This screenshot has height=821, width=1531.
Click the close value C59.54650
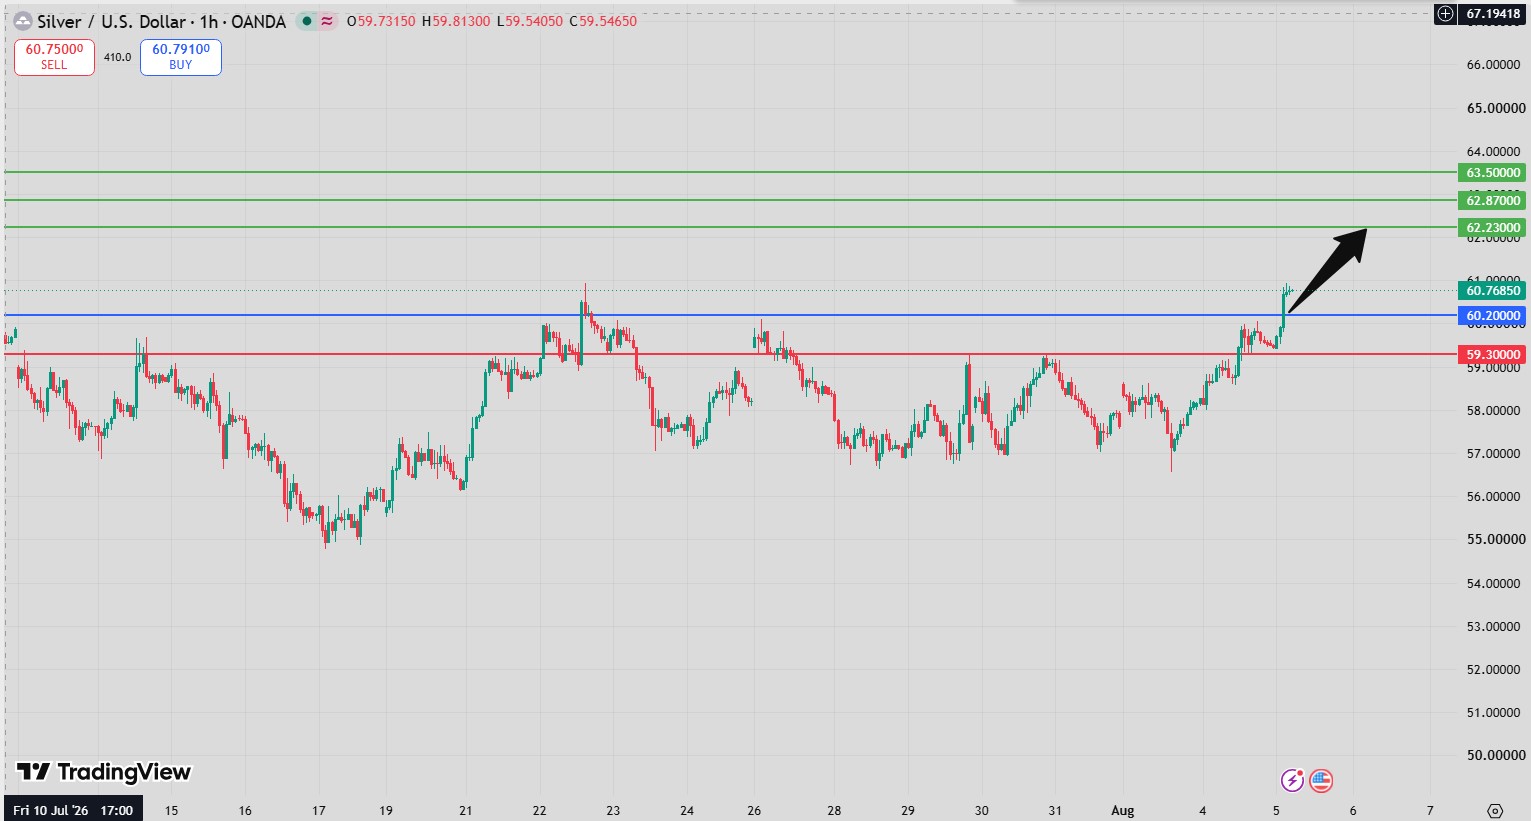coord(603,21)
